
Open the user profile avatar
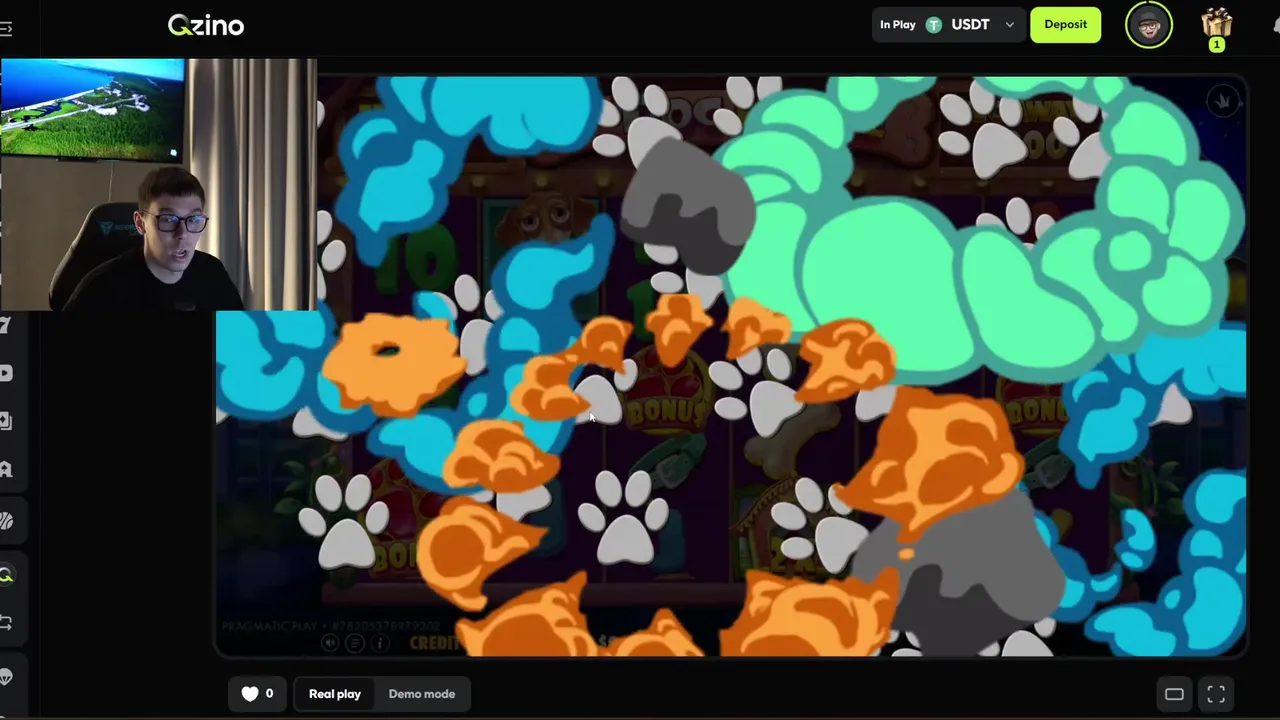click(x=1148, y=25)
